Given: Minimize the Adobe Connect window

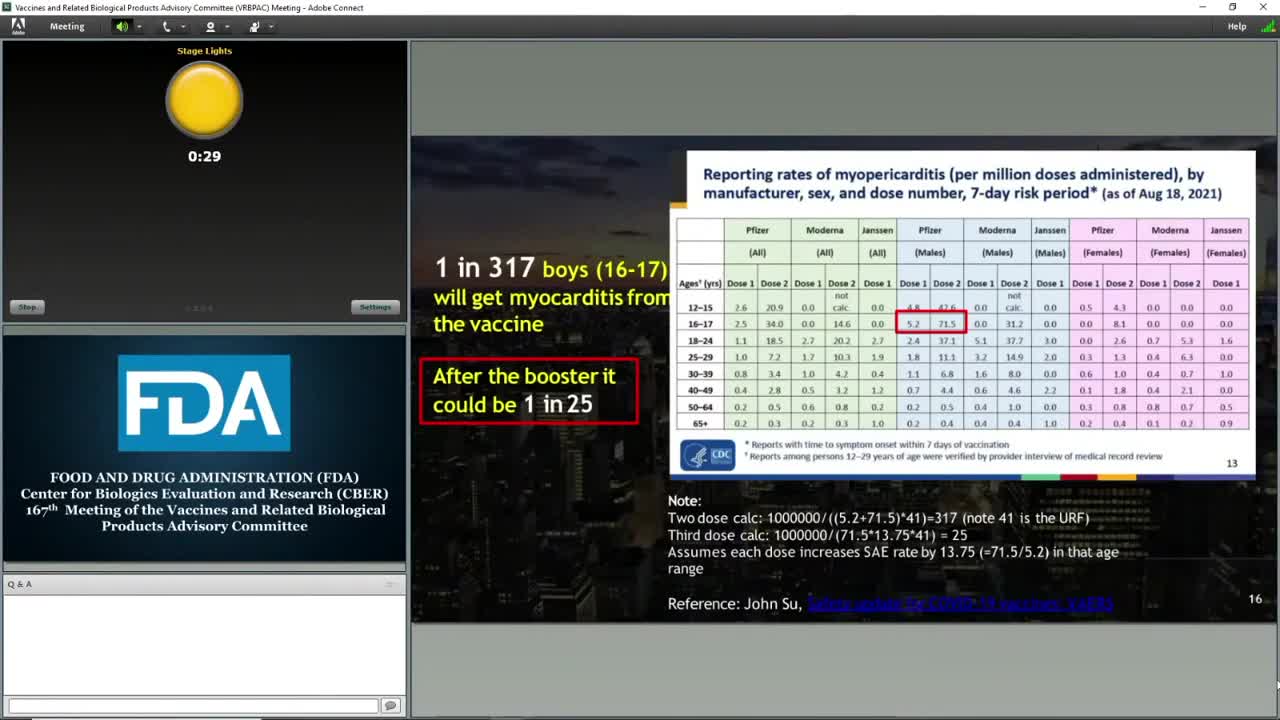Looking at the screenshot, I should [x=1203, y=7].
